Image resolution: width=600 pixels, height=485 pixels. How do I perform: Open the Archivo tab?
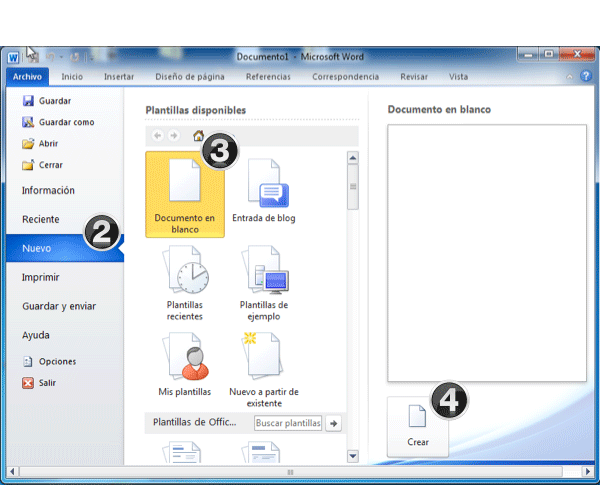pos(27,77)
